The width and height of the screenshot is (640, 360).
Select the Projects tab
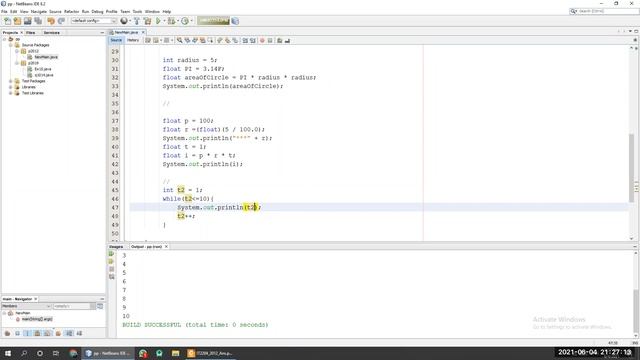[x=10, y=32]
